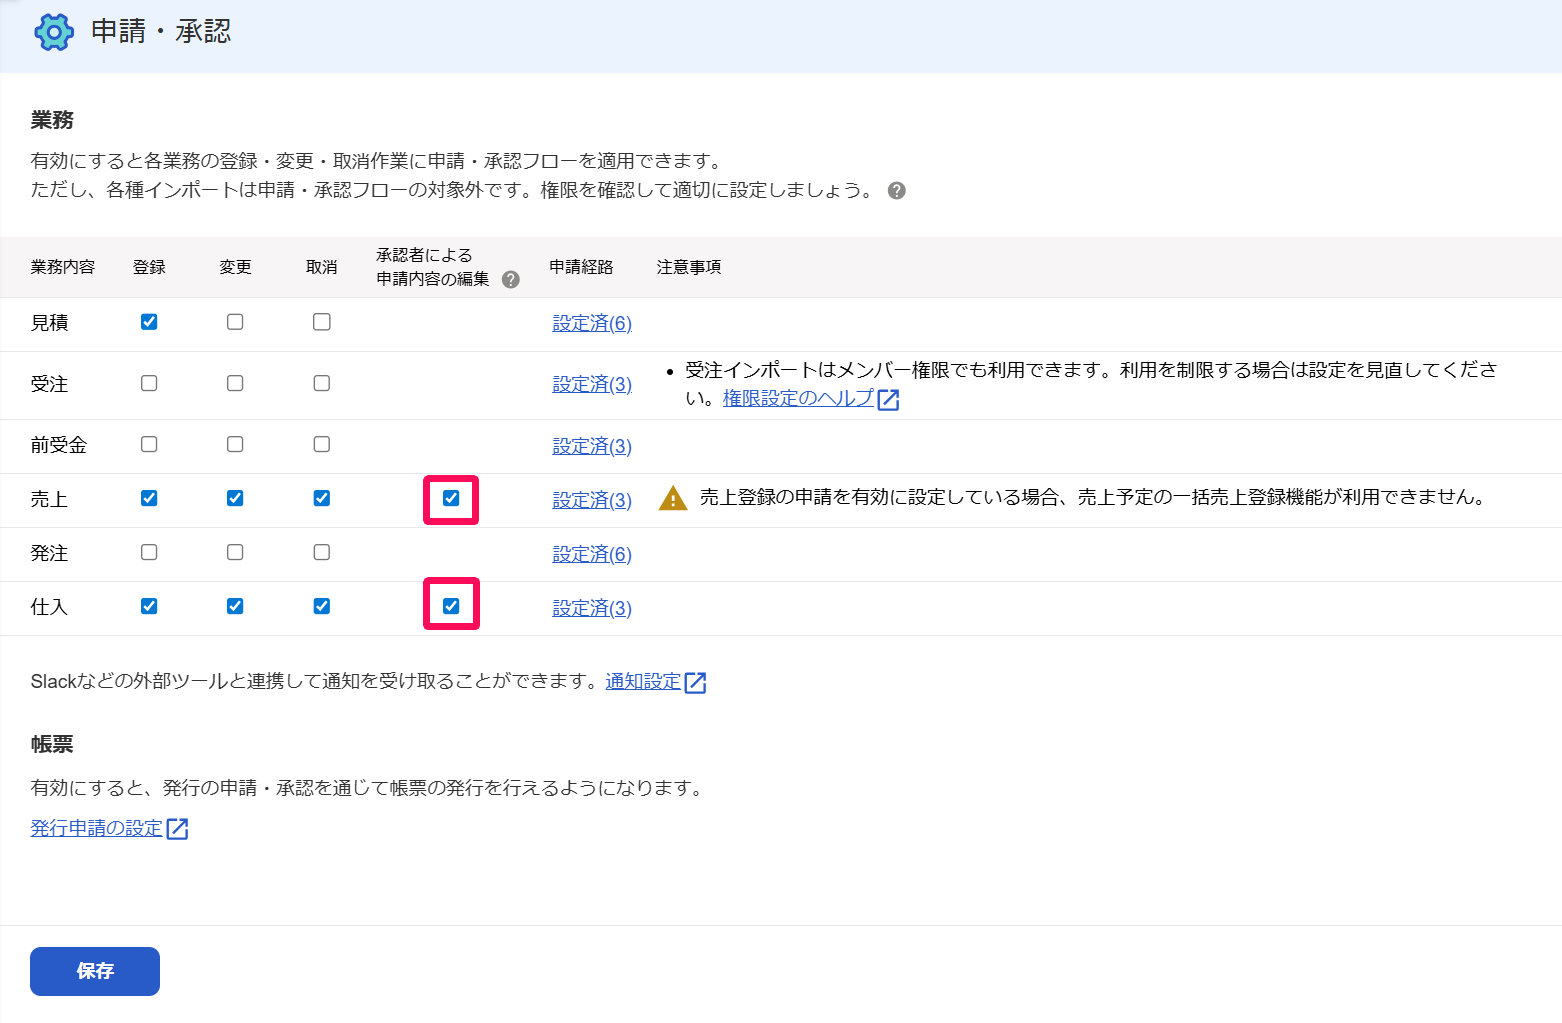Open 設定済(3) link in 売上 row
This screenshot has width=1562, height=1023.
(x=592, y=500)
